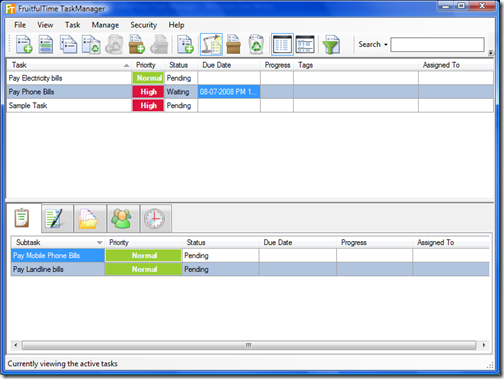Open the Search options dropdown arrow
The width and height of the screenshot is (504, 379).
coord(386,45)
